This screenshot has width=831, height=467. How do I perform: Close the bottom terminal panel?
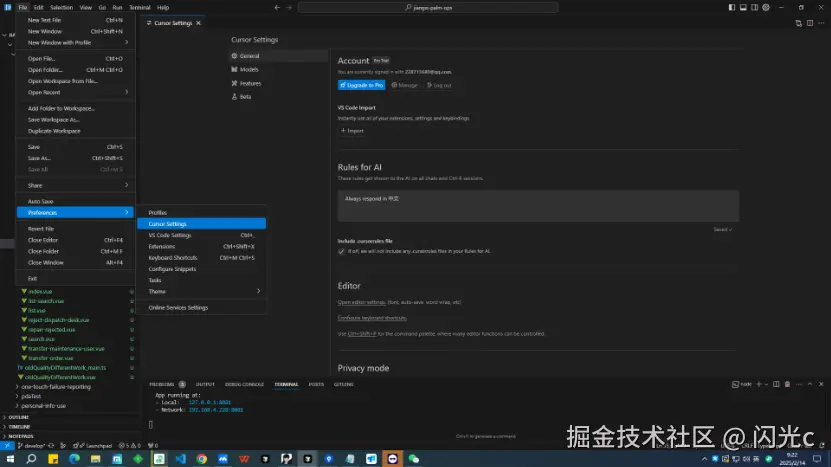[x=821, y=384]
